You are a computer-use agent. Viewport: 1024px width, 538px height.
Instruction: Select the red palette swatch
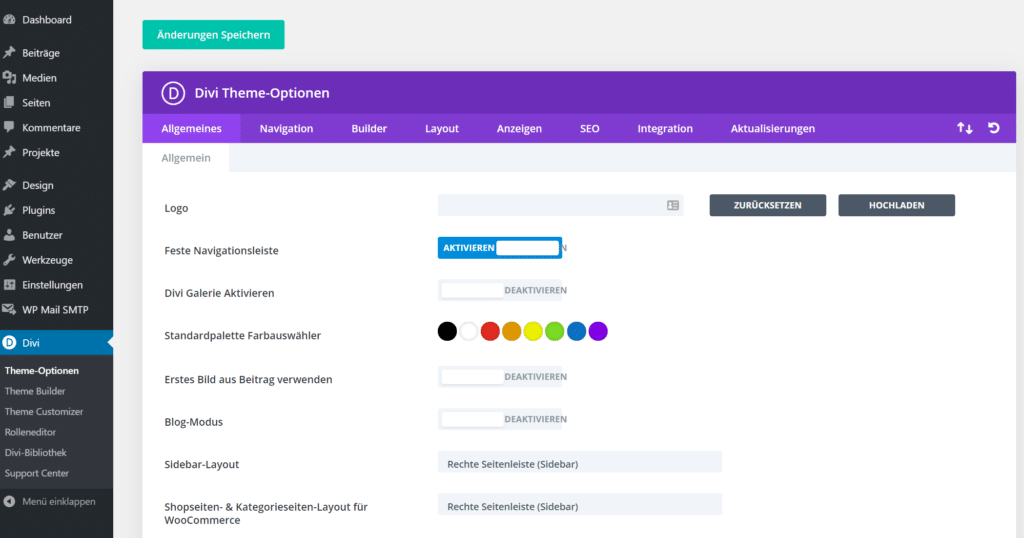click(490, 331)
